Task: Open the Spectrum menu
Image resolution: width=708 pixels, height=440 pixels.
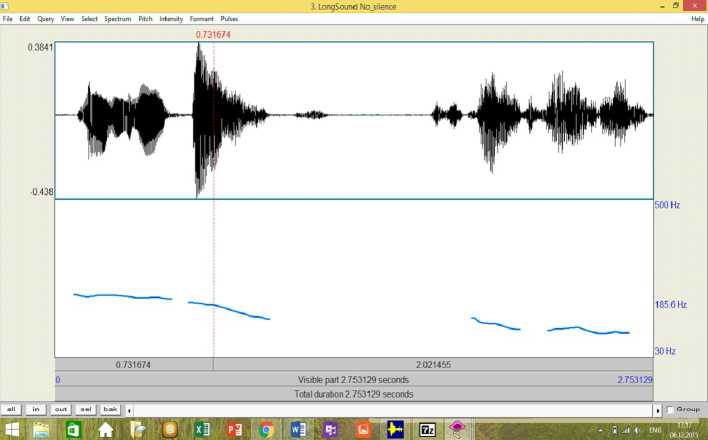Action: pos(118,19)
